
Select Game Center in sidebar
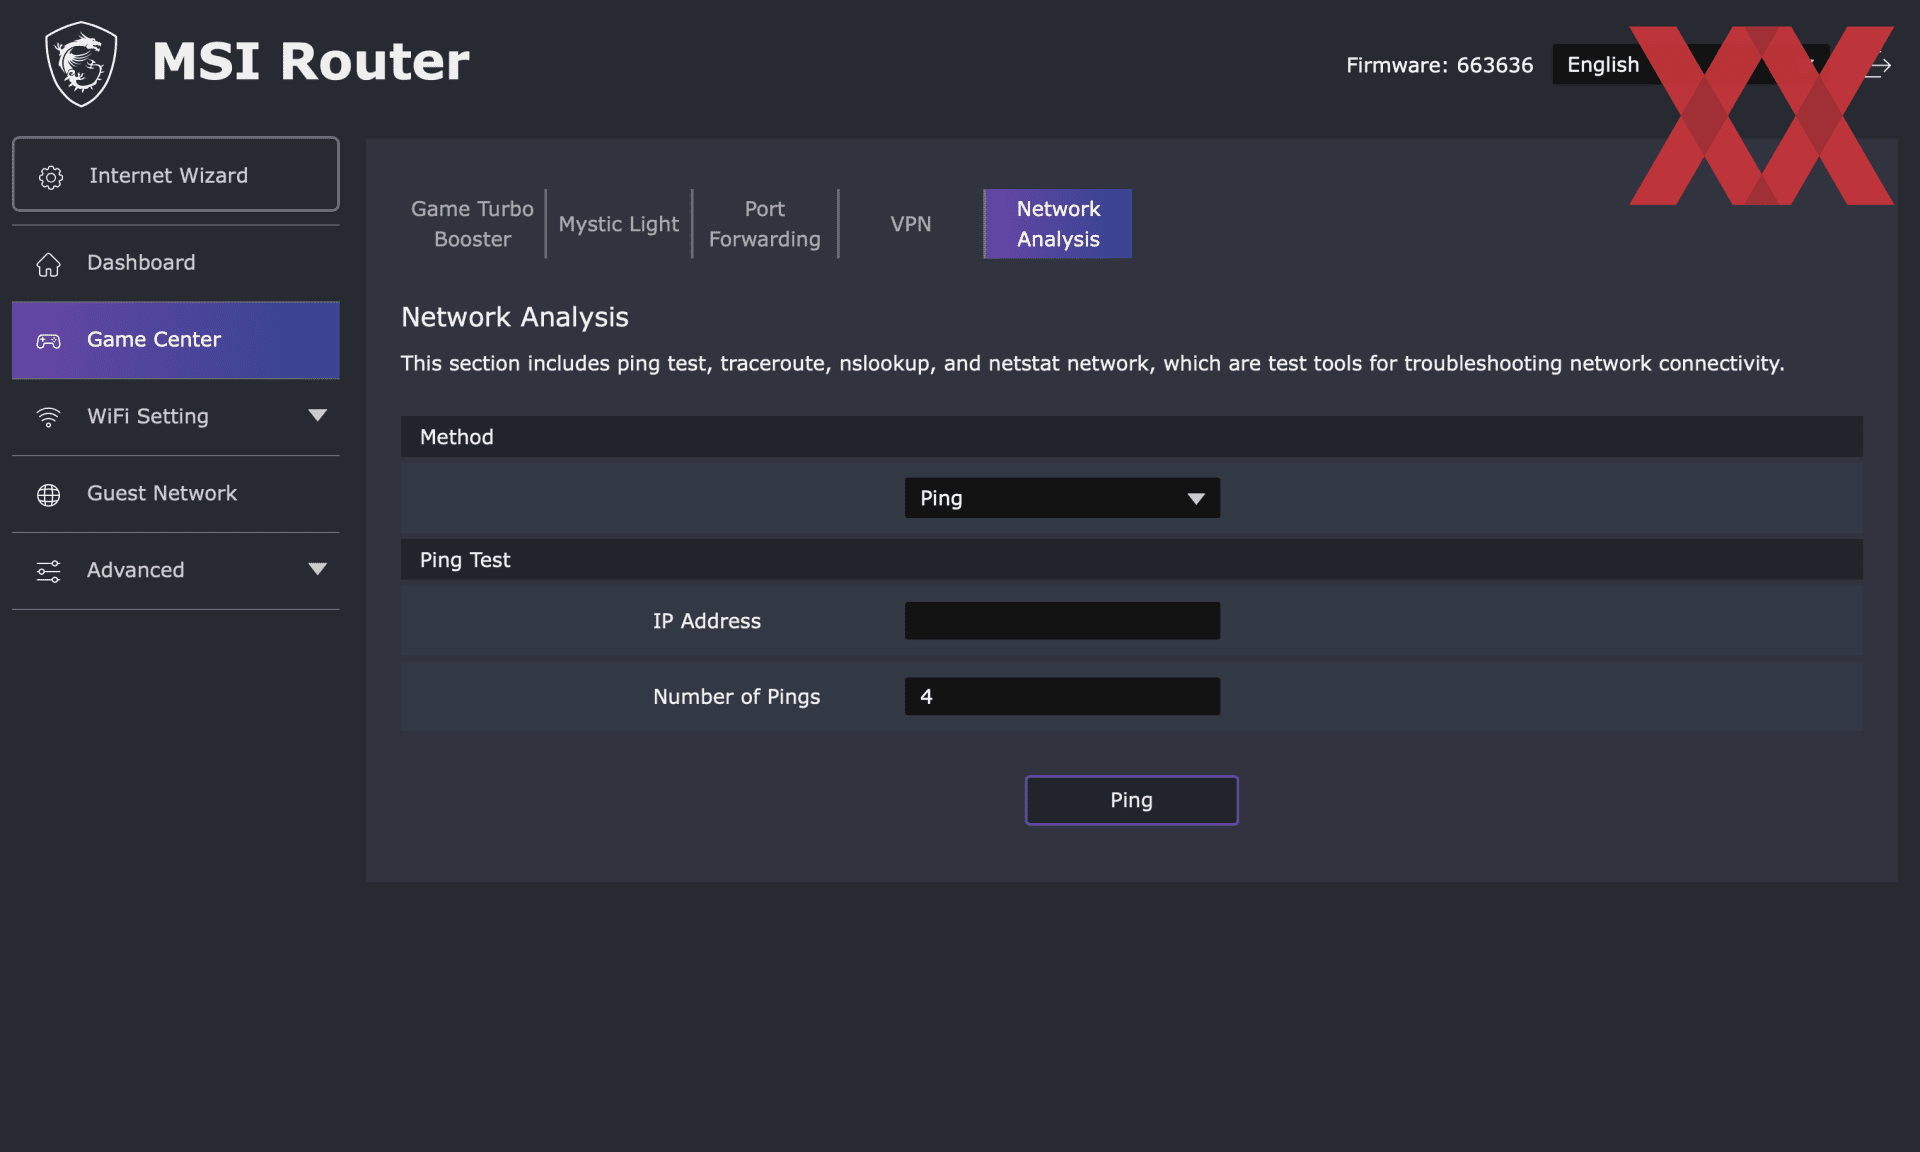176,340
